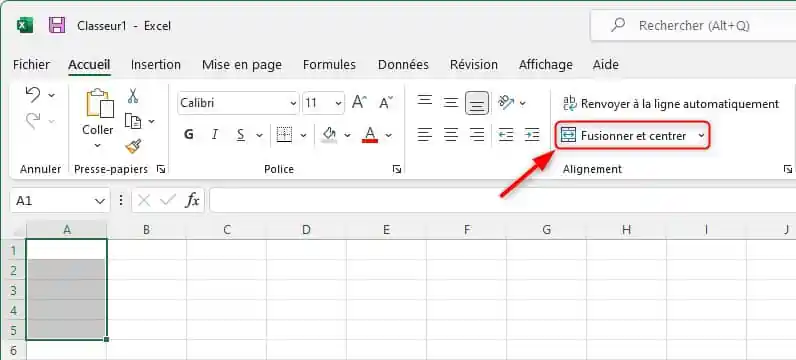Click inside the formula bar field

(x=503, y=201)
